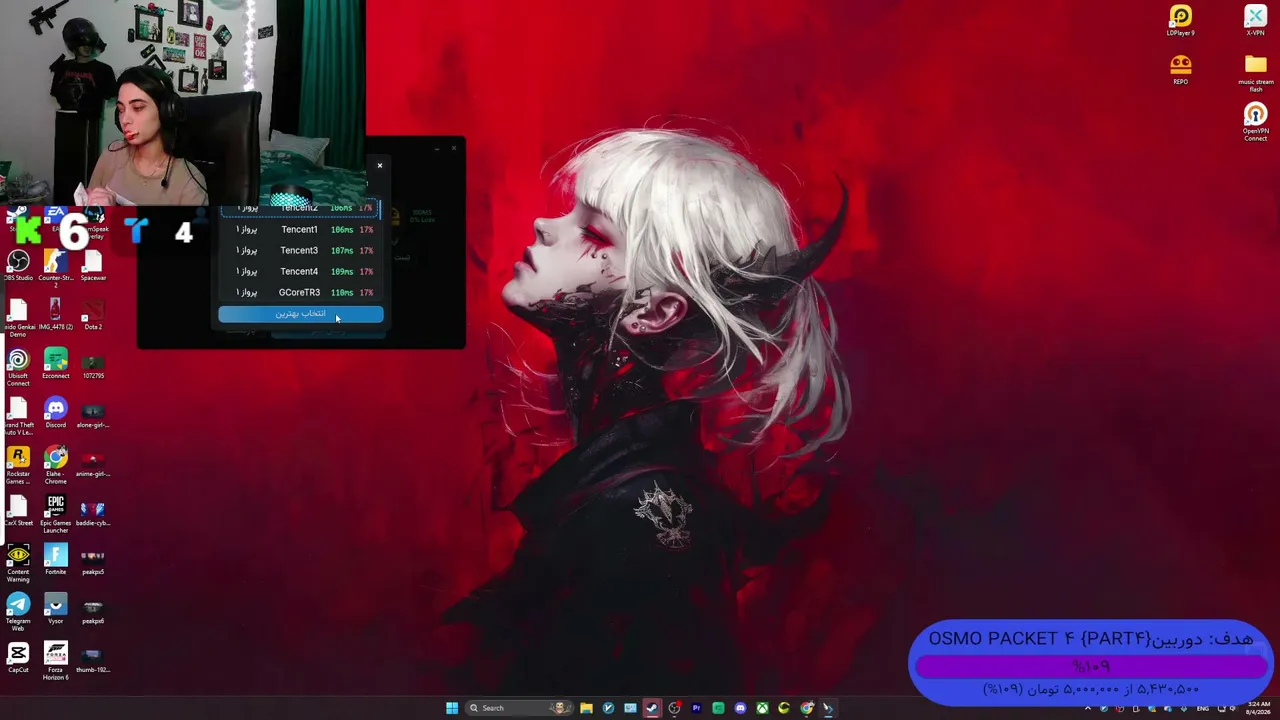
Task: Select the Counter-Strike 2 desktop icon
Action: tap(55, 268)
